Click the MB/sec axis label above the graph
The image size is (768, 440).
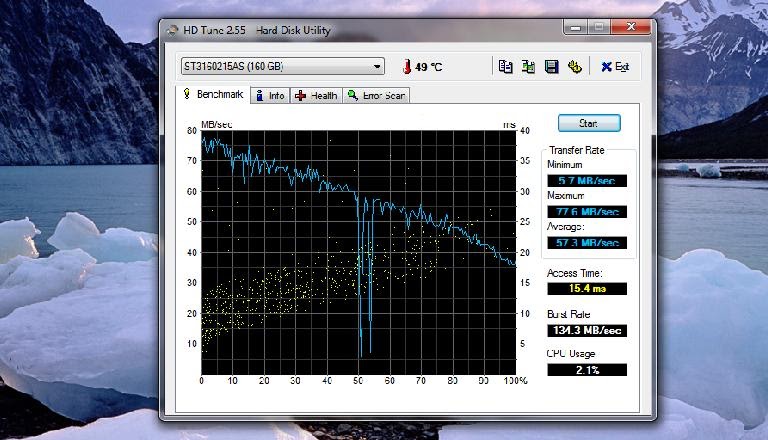click(x=216, y=124)
